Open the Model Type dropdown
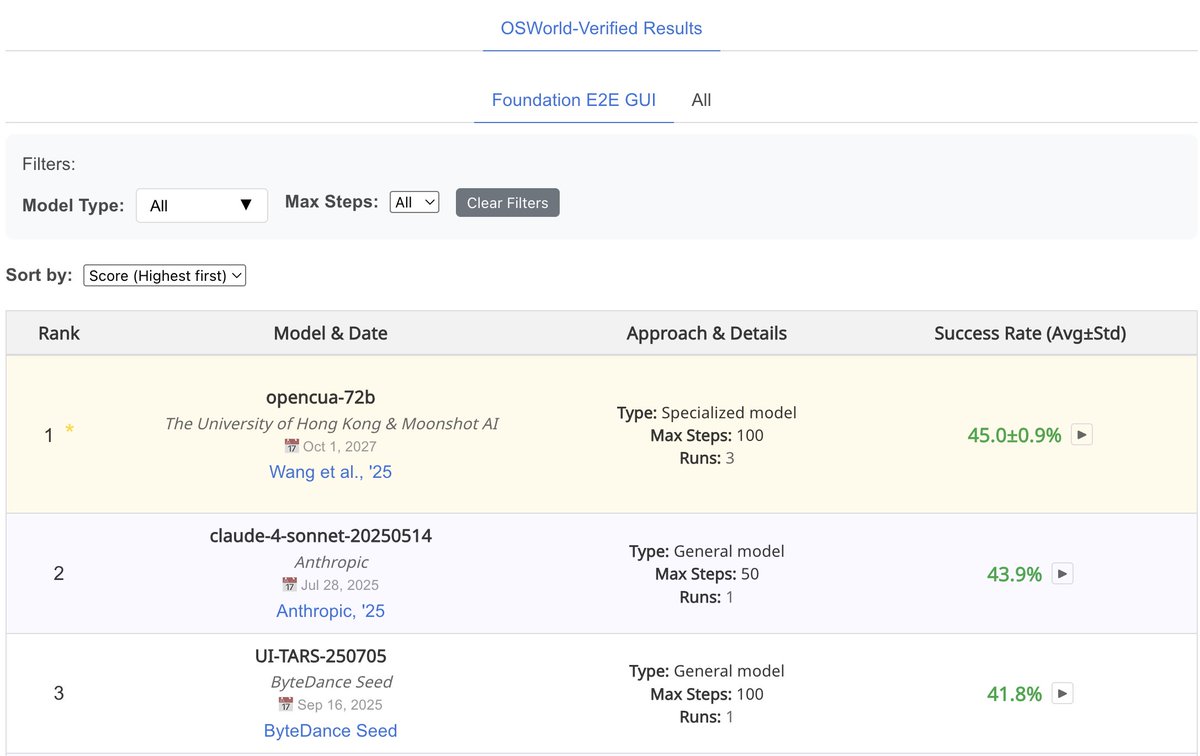 202,205
